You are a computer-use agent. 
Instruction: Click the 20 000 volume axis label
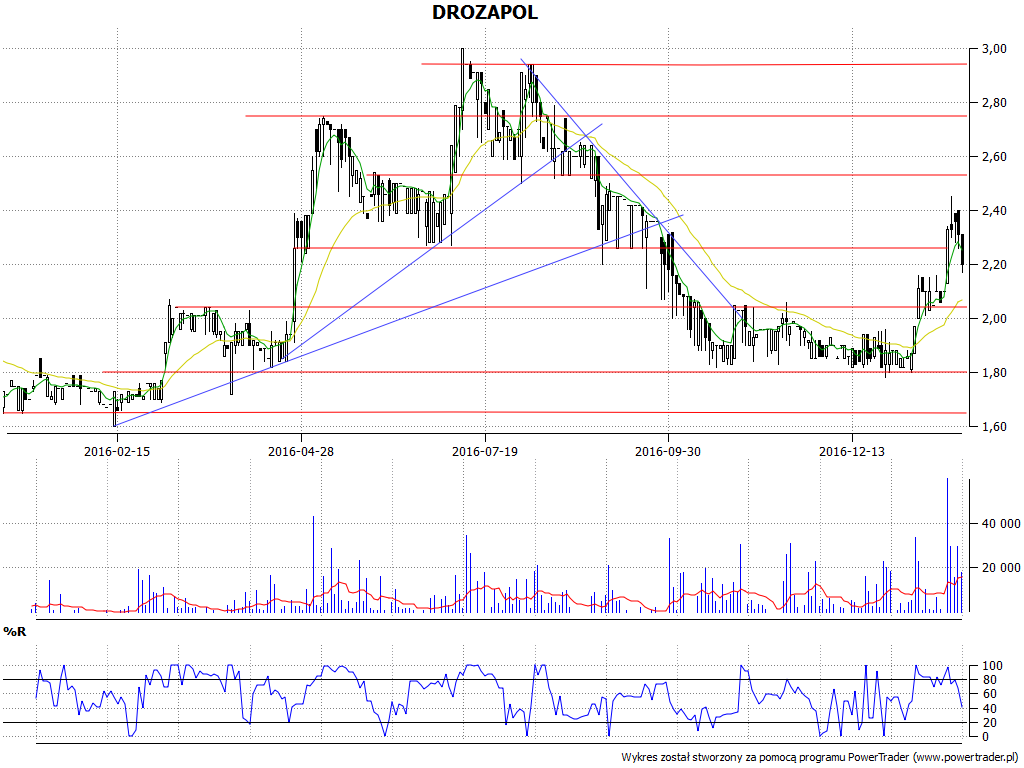click(x=1001, y=568)
